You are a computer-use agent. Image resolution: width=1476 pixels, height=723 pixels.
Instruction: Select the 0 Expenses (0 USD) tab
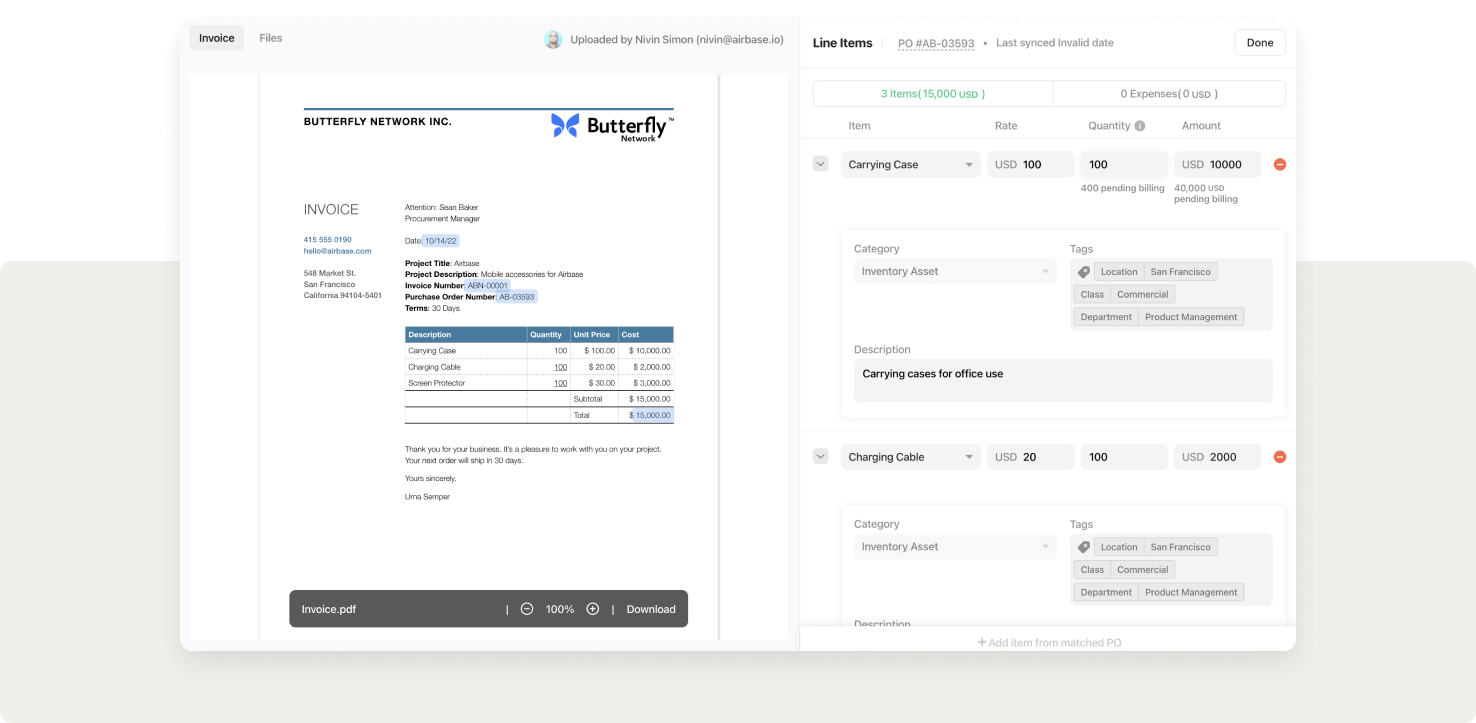point(1169,93)
